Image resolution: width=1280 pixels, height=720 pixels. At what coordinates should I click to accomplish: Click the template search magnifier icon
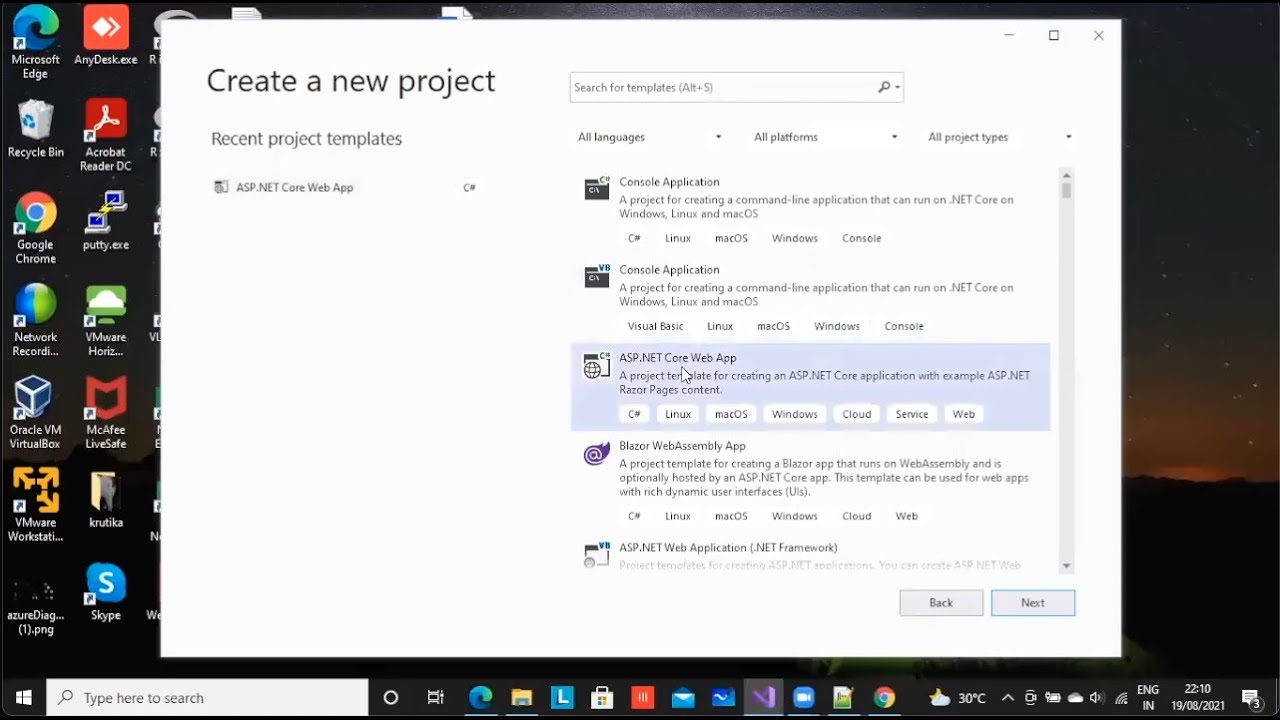(x=885, y=87)
